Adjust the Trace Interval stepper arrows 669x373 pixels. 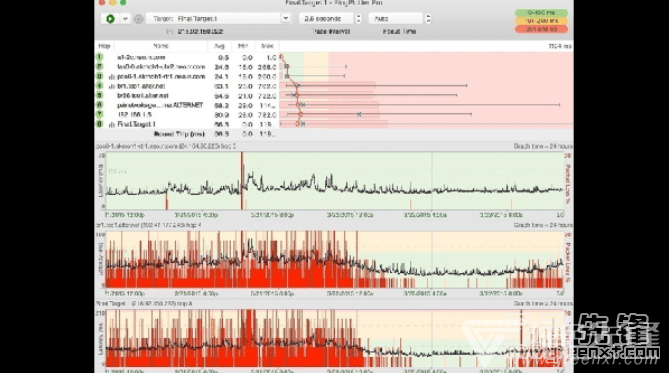pyautogui.click(x=358, y=18)
